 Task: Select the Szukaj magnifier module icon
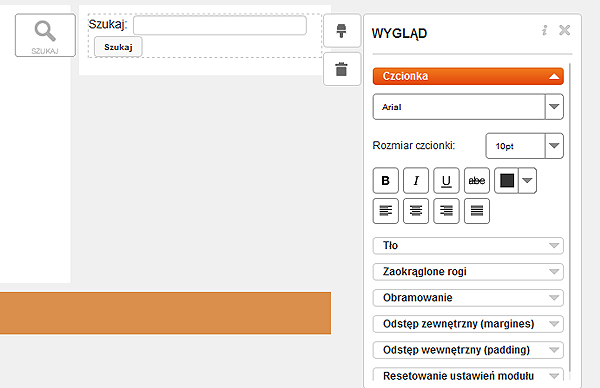tap(45, 35)
